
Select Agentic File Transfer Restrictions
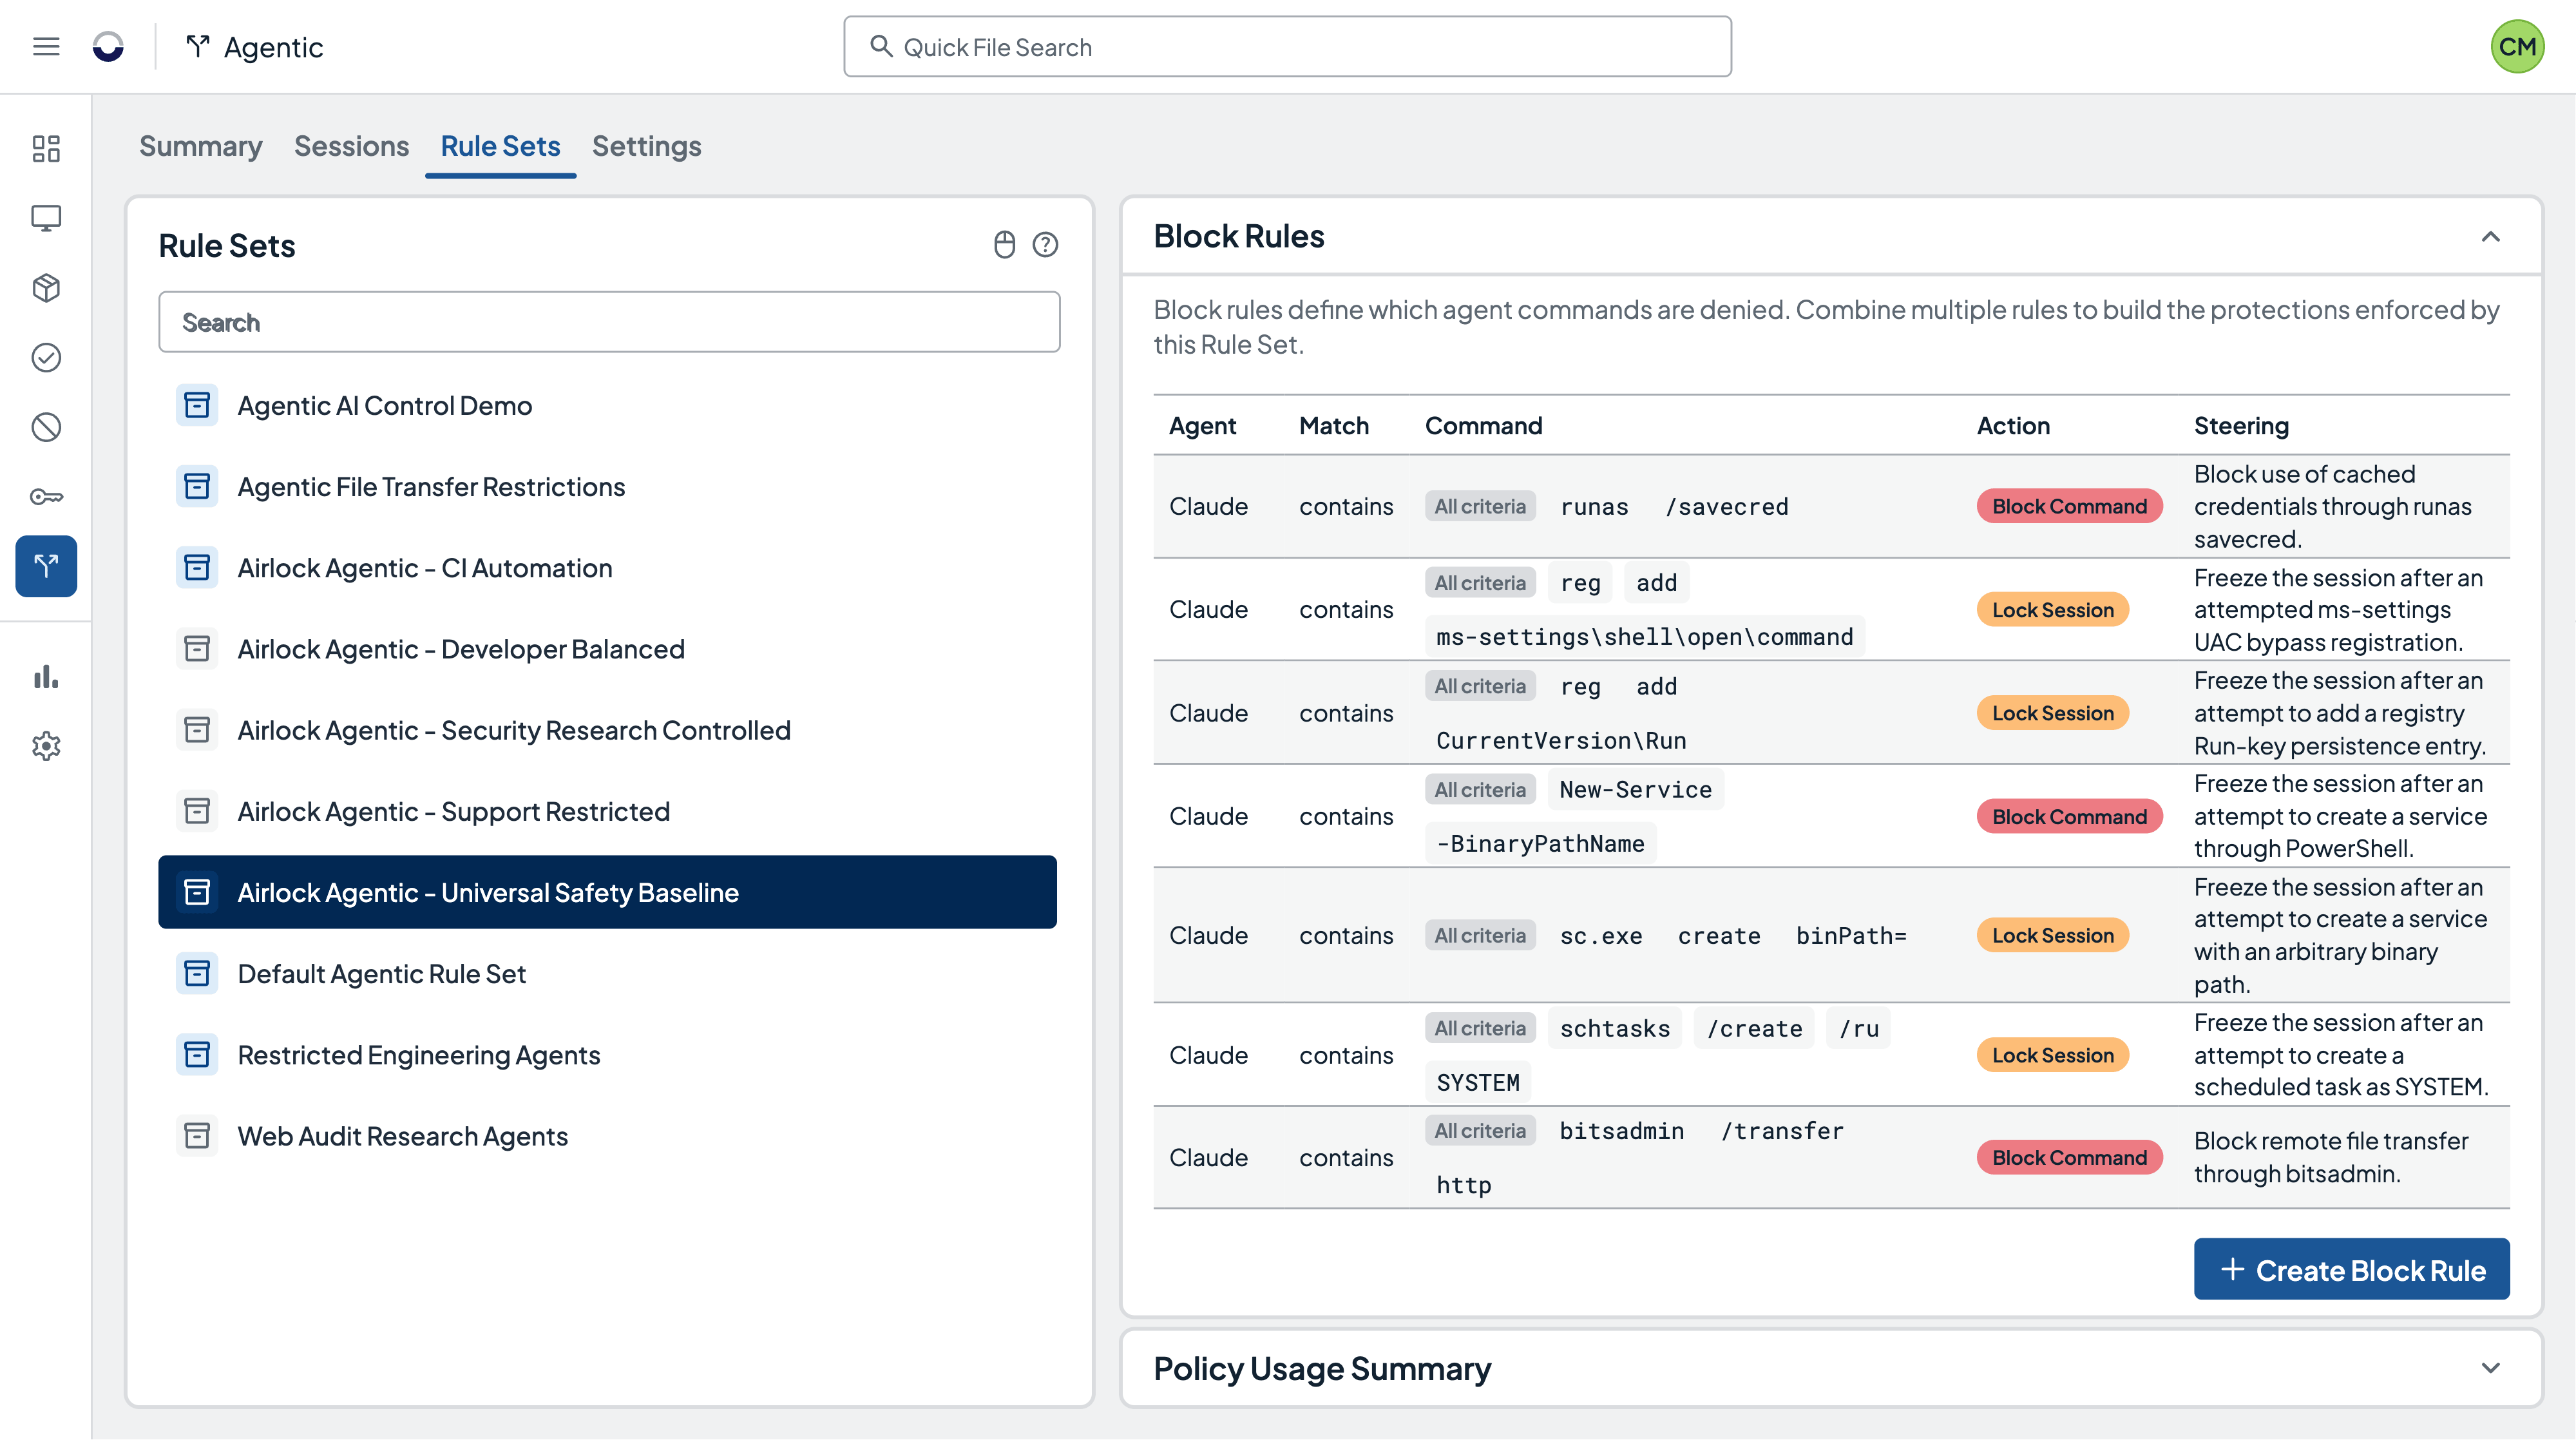click(x=607, y=486)
